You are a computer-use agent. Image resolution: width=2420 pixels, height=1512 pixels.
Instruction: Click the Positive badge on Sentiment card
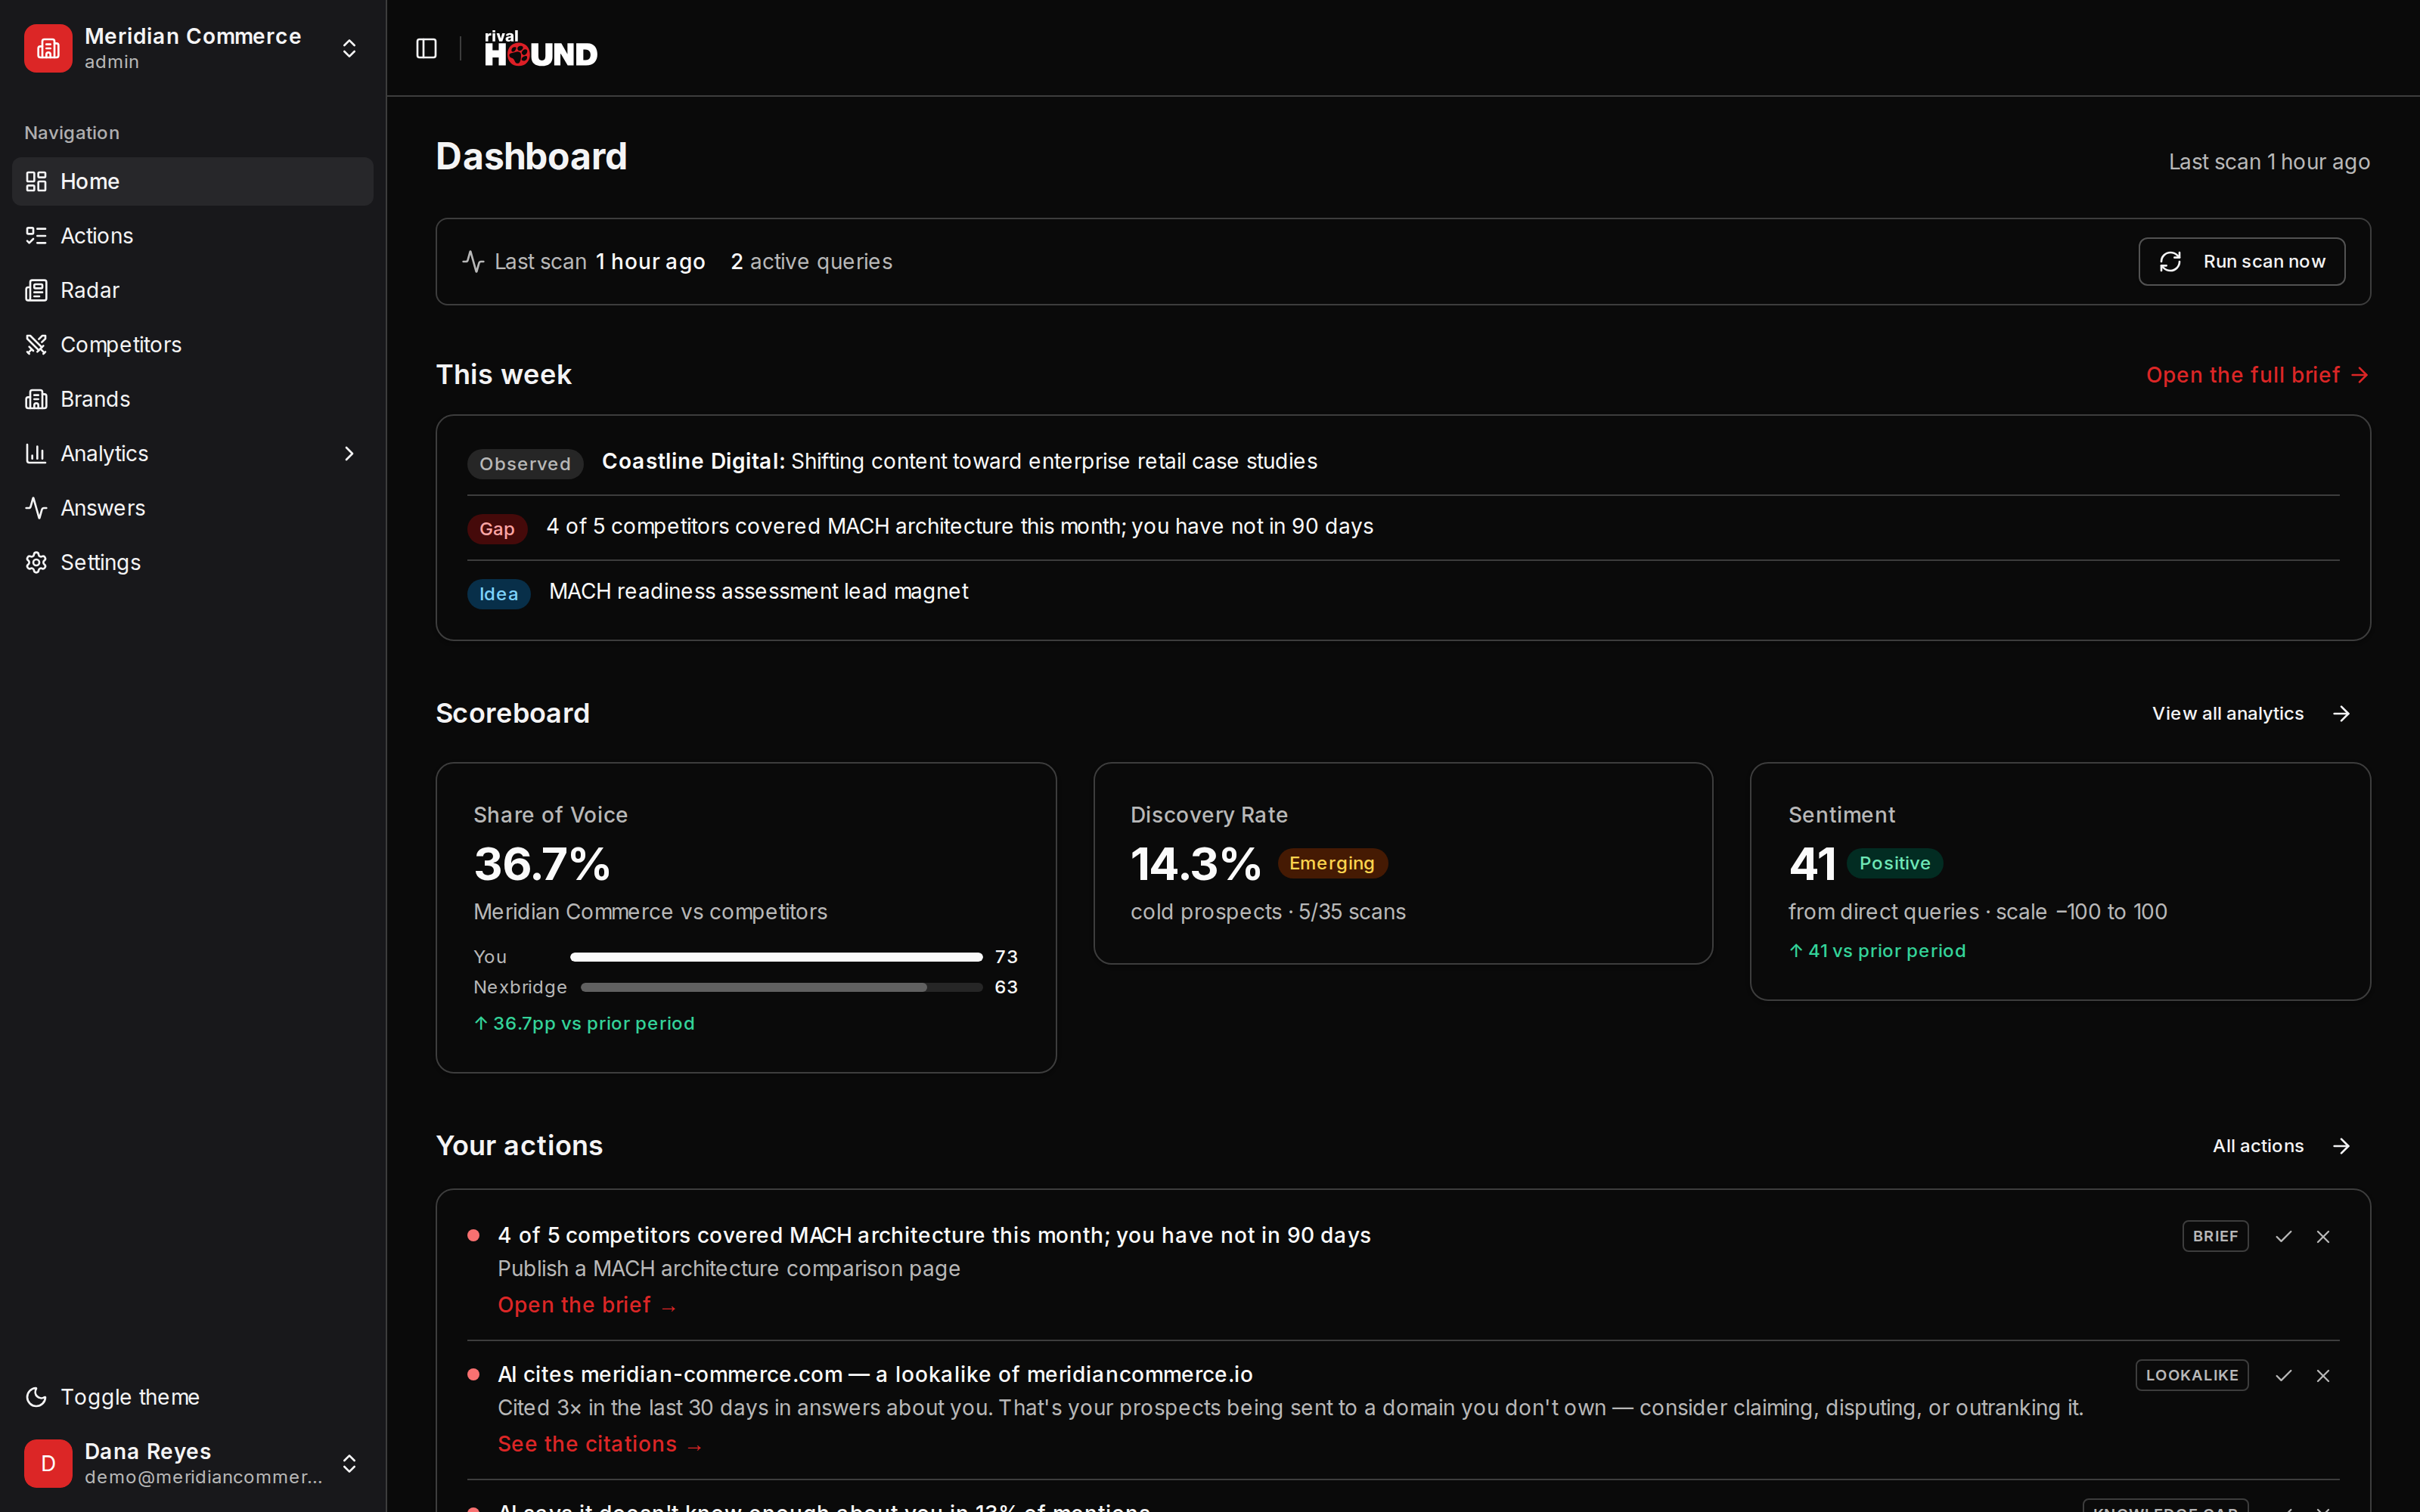pyautogui.click(x=1895, y=863)
